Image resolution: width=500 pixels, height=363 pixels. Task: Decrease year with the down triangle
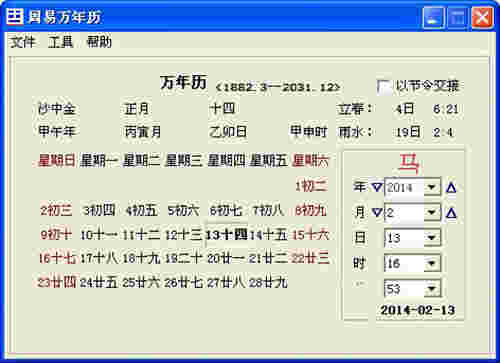click(377, 187)
